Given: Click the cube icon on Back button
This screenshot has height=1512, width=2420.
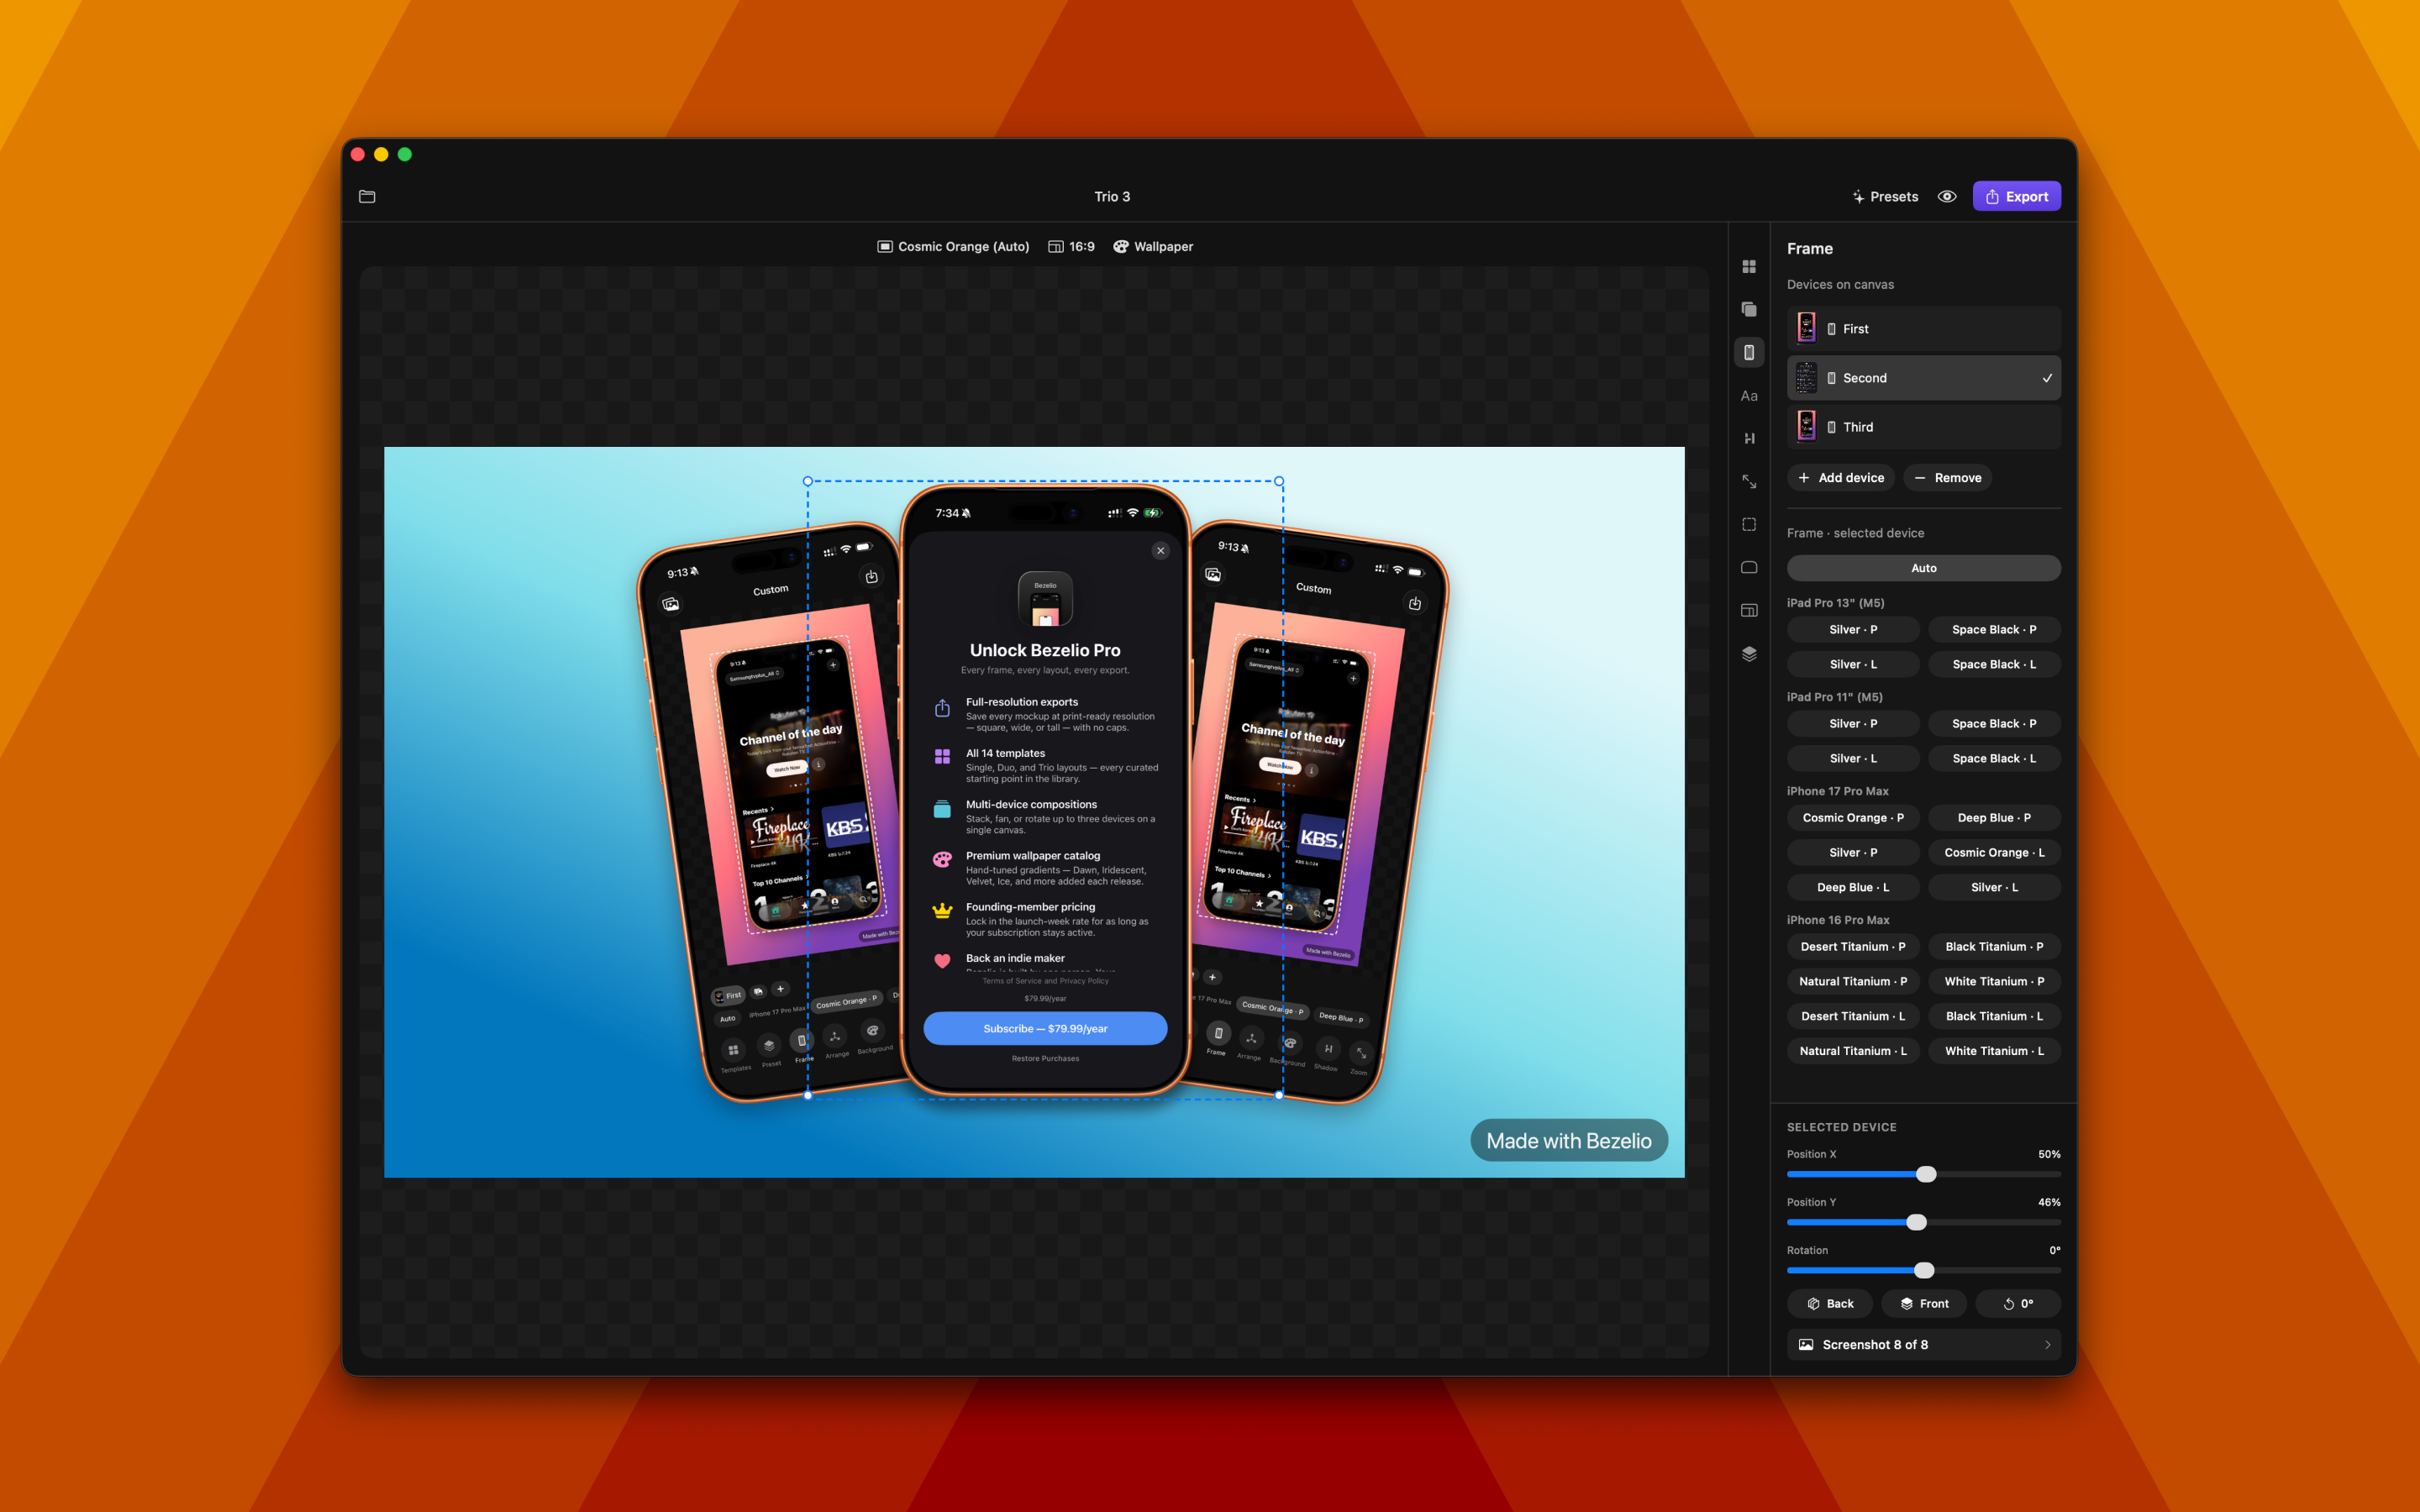Looking at the screenshot, I should click(1813, 1304).
